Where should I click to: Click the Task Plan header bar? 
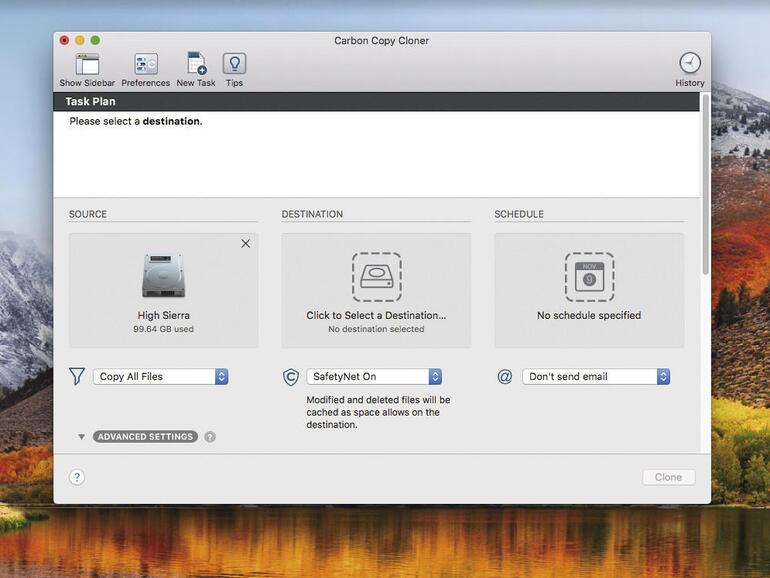[x=376, y=102]
